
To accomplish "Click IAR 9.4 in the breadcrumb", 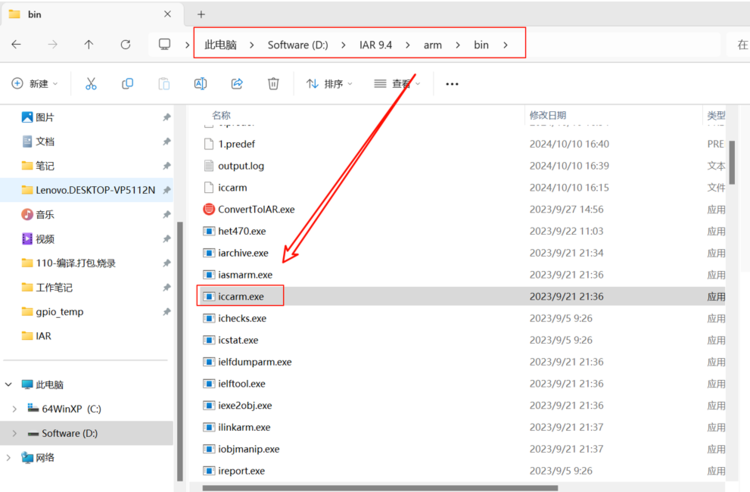I will pyautogui.click(x=375, y=45).
